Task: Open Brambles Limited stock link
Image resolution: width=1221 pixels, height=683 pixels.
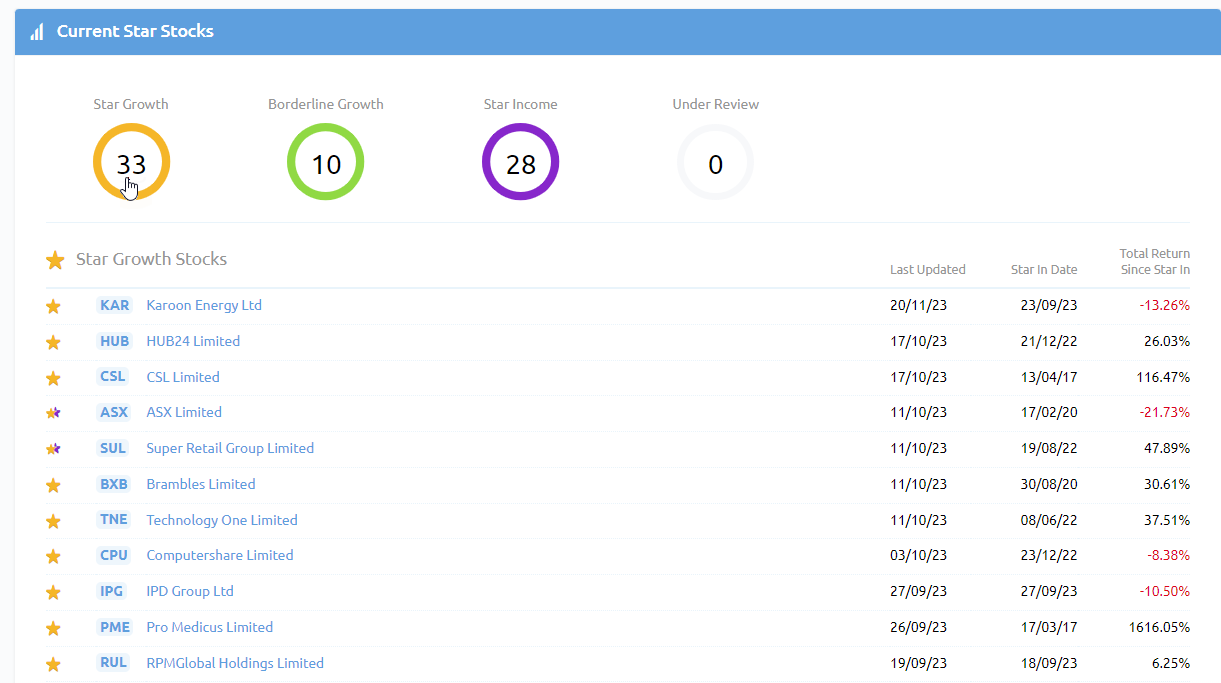Action: pos(201,484)
